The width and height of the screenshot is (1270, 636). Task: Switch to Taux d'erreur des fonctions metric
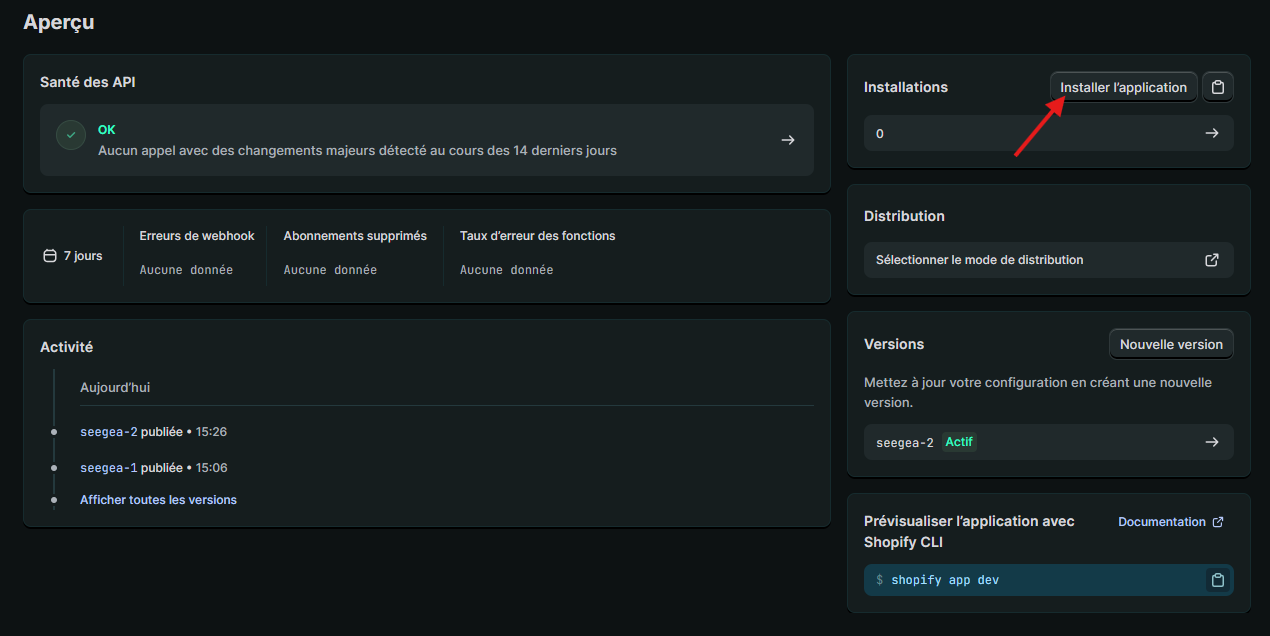[x=537, y=235]
